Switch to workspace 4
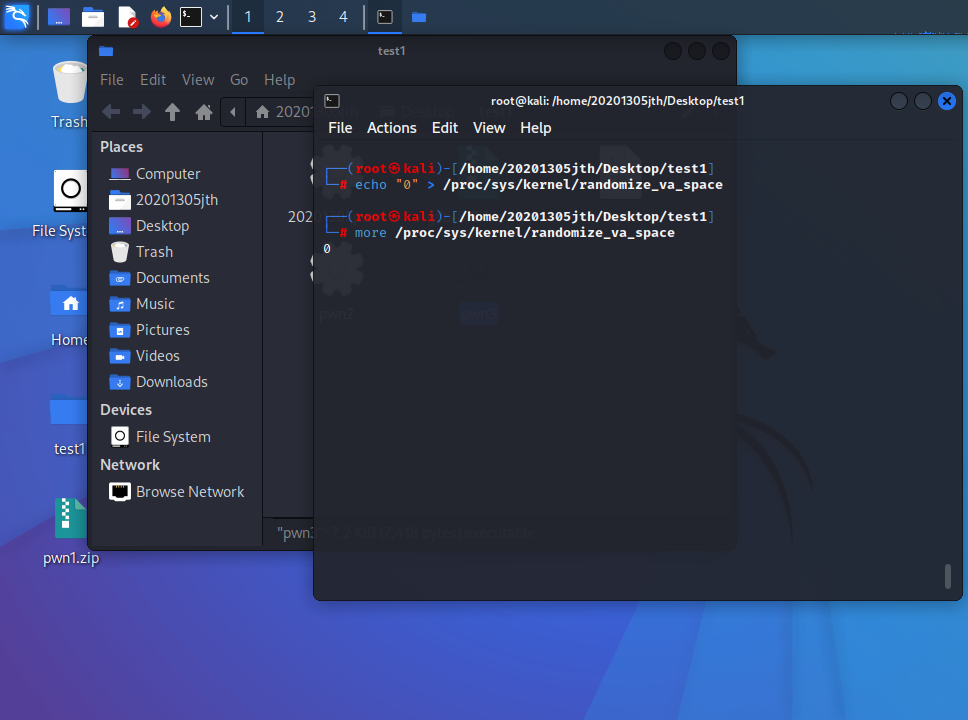 pyautogui.click(x=343, y=17)
